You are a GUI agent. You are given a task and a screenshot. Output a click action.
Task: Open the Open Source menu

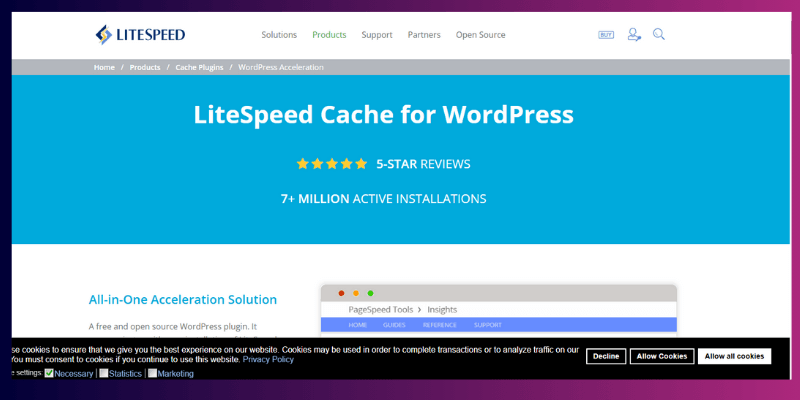click(481, 35)
